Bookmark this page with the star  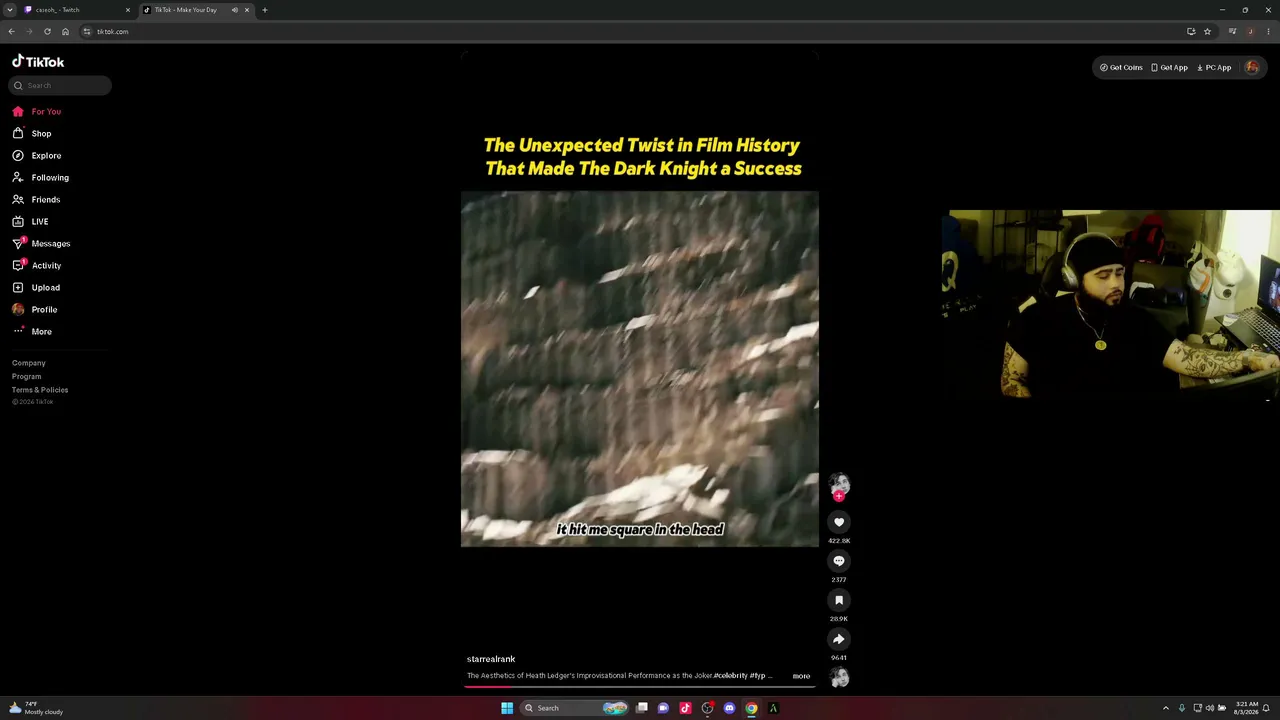1207,32
